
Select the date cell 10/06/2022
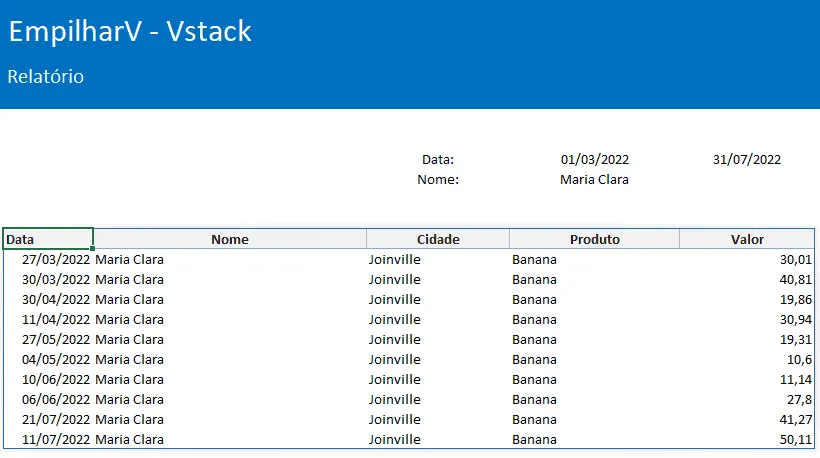pos(56,380)
